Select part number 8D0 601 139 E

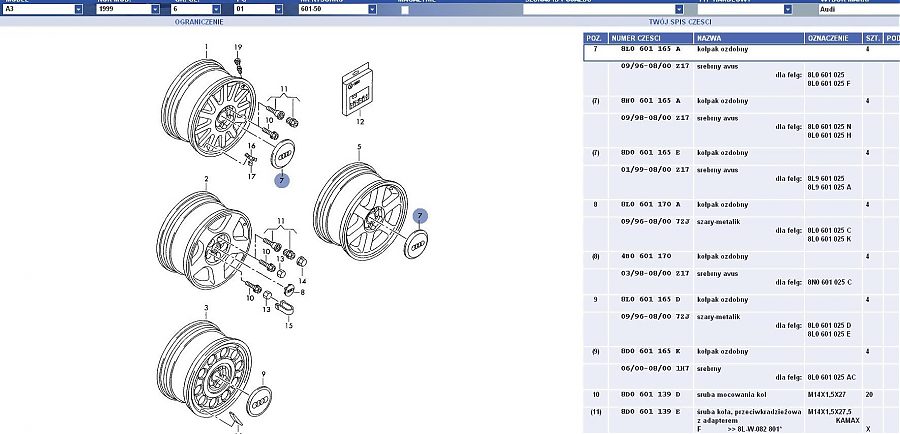(651, 412)
